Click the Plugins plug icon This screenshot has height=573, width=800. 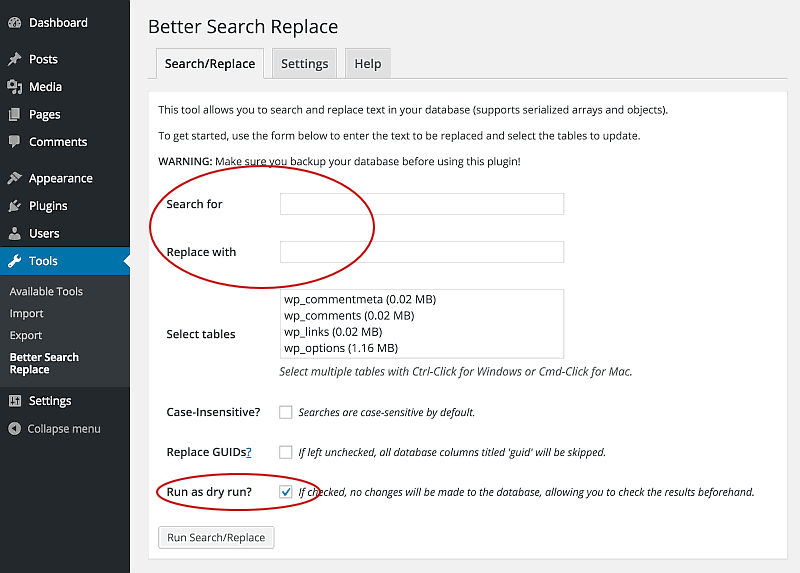pos(14,206)
